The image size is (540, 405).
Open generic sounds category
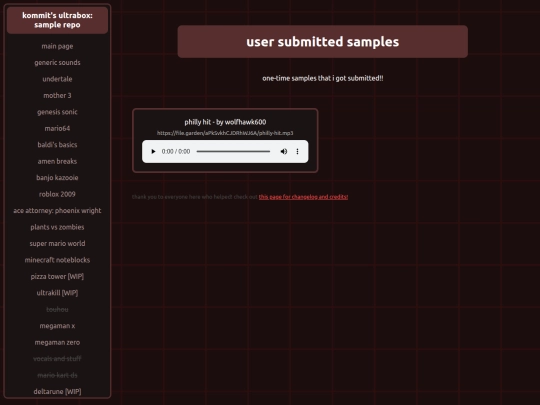57,63
